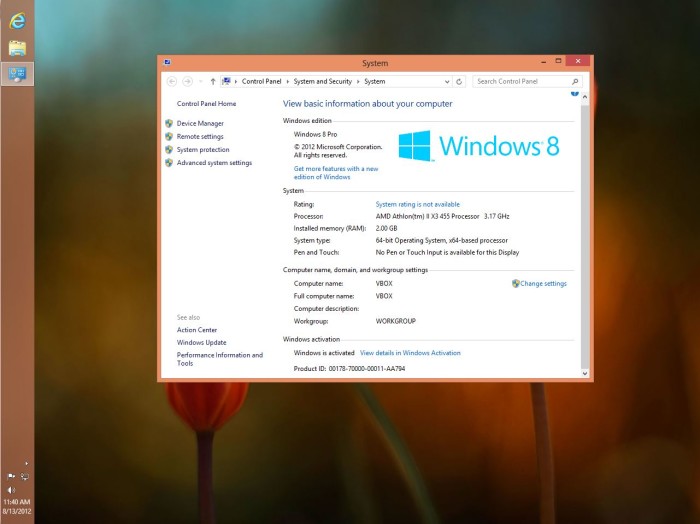Click the Product ID text

pyautogui.click(x=349, y=369)
